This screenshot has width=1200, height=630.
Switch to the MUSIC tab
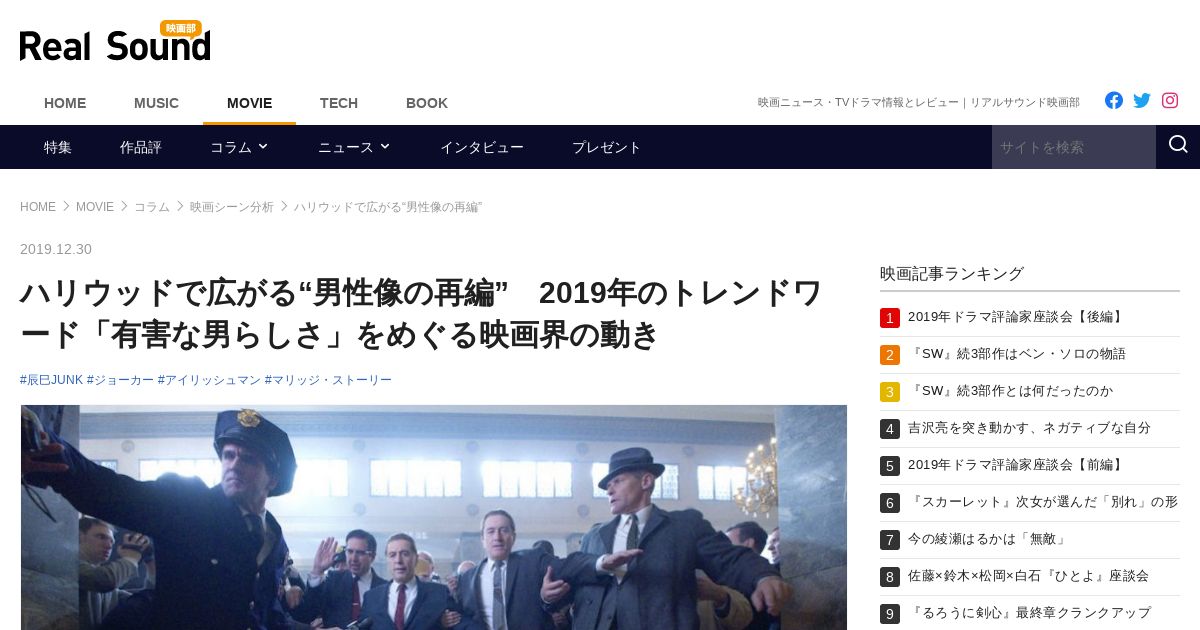(x=156, y=103)
